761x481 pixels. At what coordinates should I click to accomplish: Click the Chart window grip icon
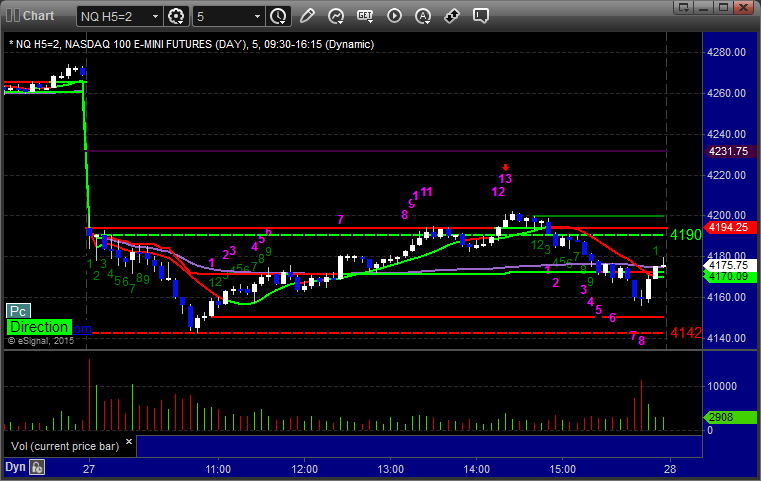click(13, 16)
